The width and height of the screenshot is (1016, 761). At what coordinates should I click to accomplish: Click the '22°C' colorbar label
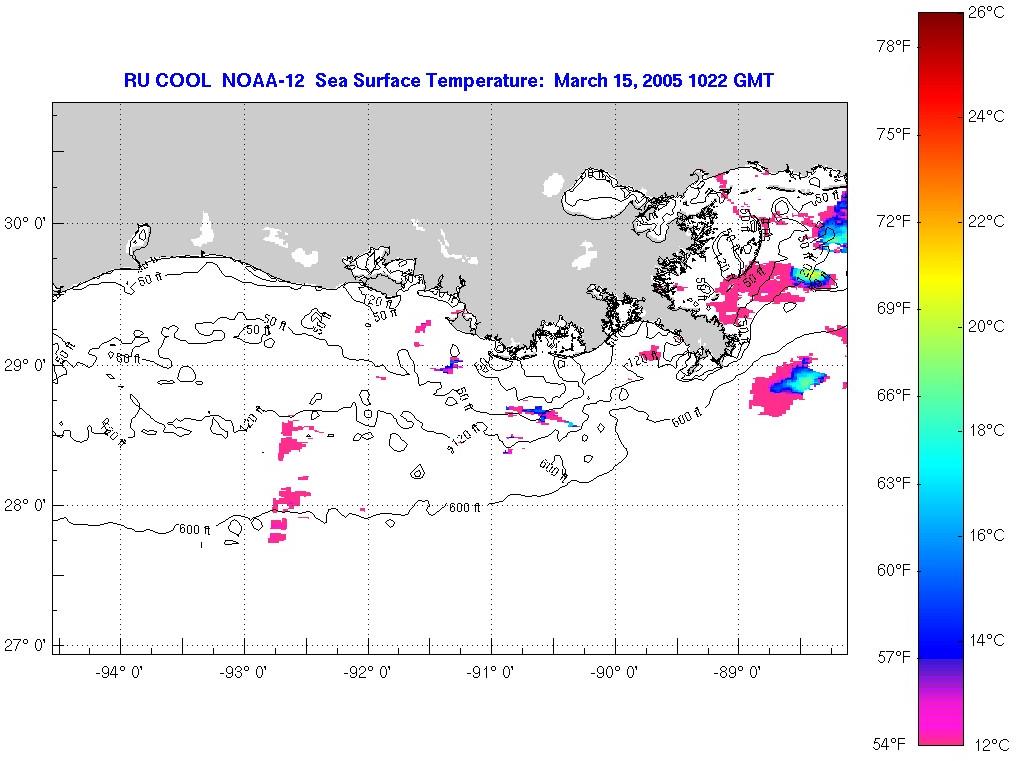(x=986, y=221)
